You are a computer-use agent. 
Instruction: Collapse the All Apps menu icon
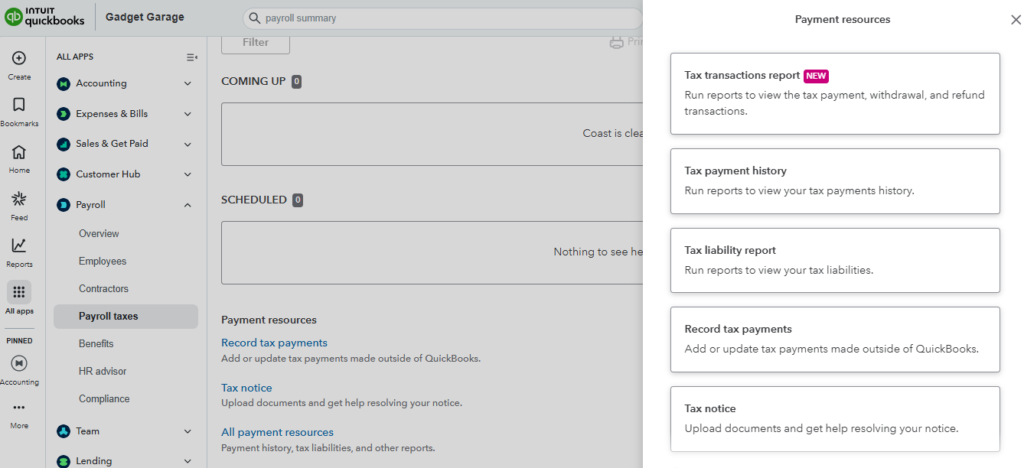tap(192, 57)
